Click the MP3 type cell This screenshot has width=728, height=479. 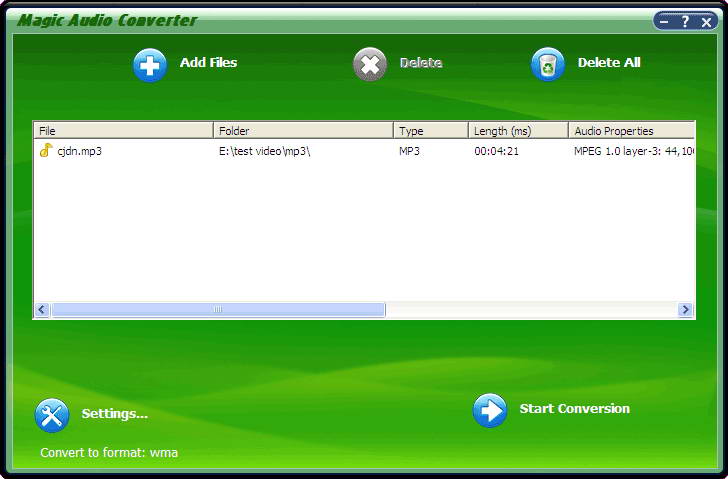coord(409,151)
